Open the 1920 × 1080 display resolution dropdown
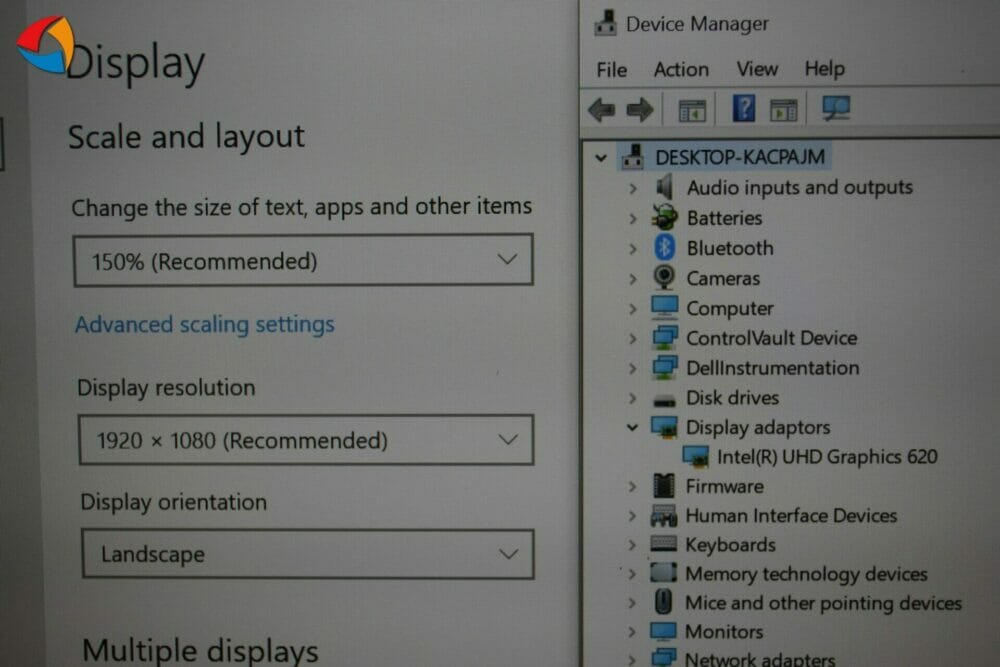Screen dimensions: 1000x667 [x=306, y=440]
